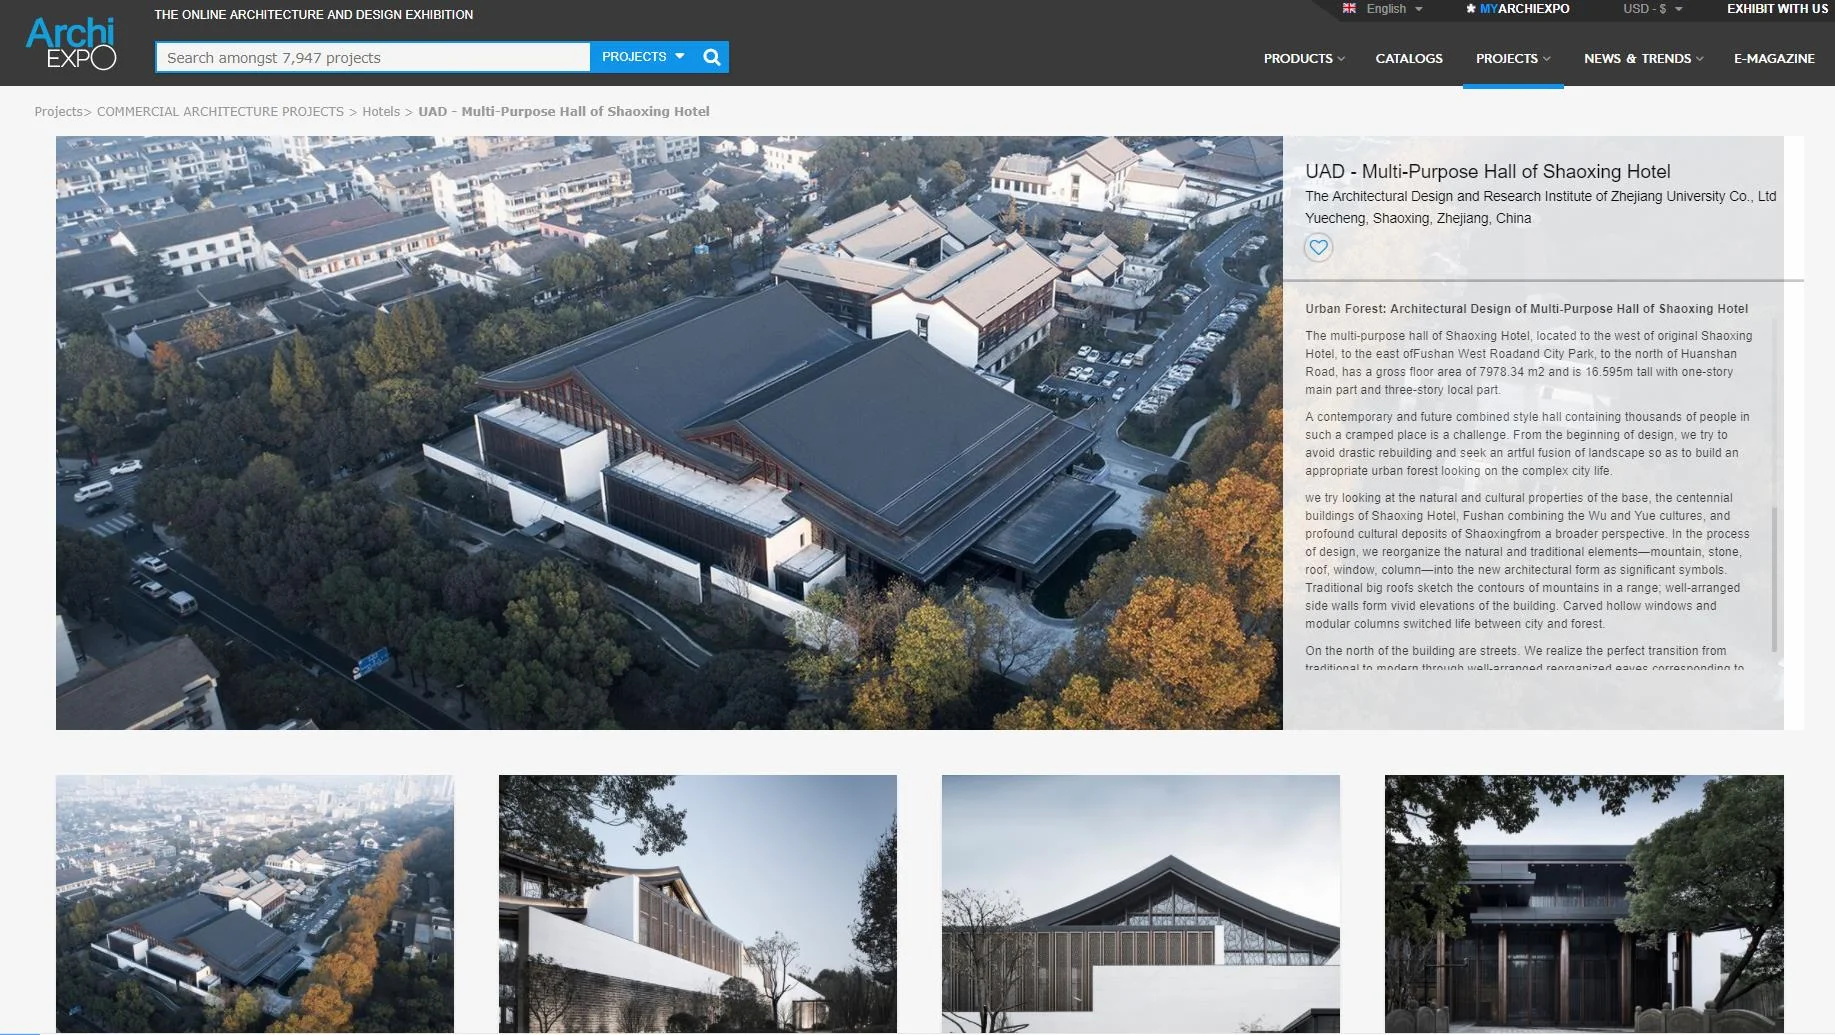The image size is (1835, 1035).
Task: Open the E-MAGAZINE menu item
Action: [x=1774, y=59]
